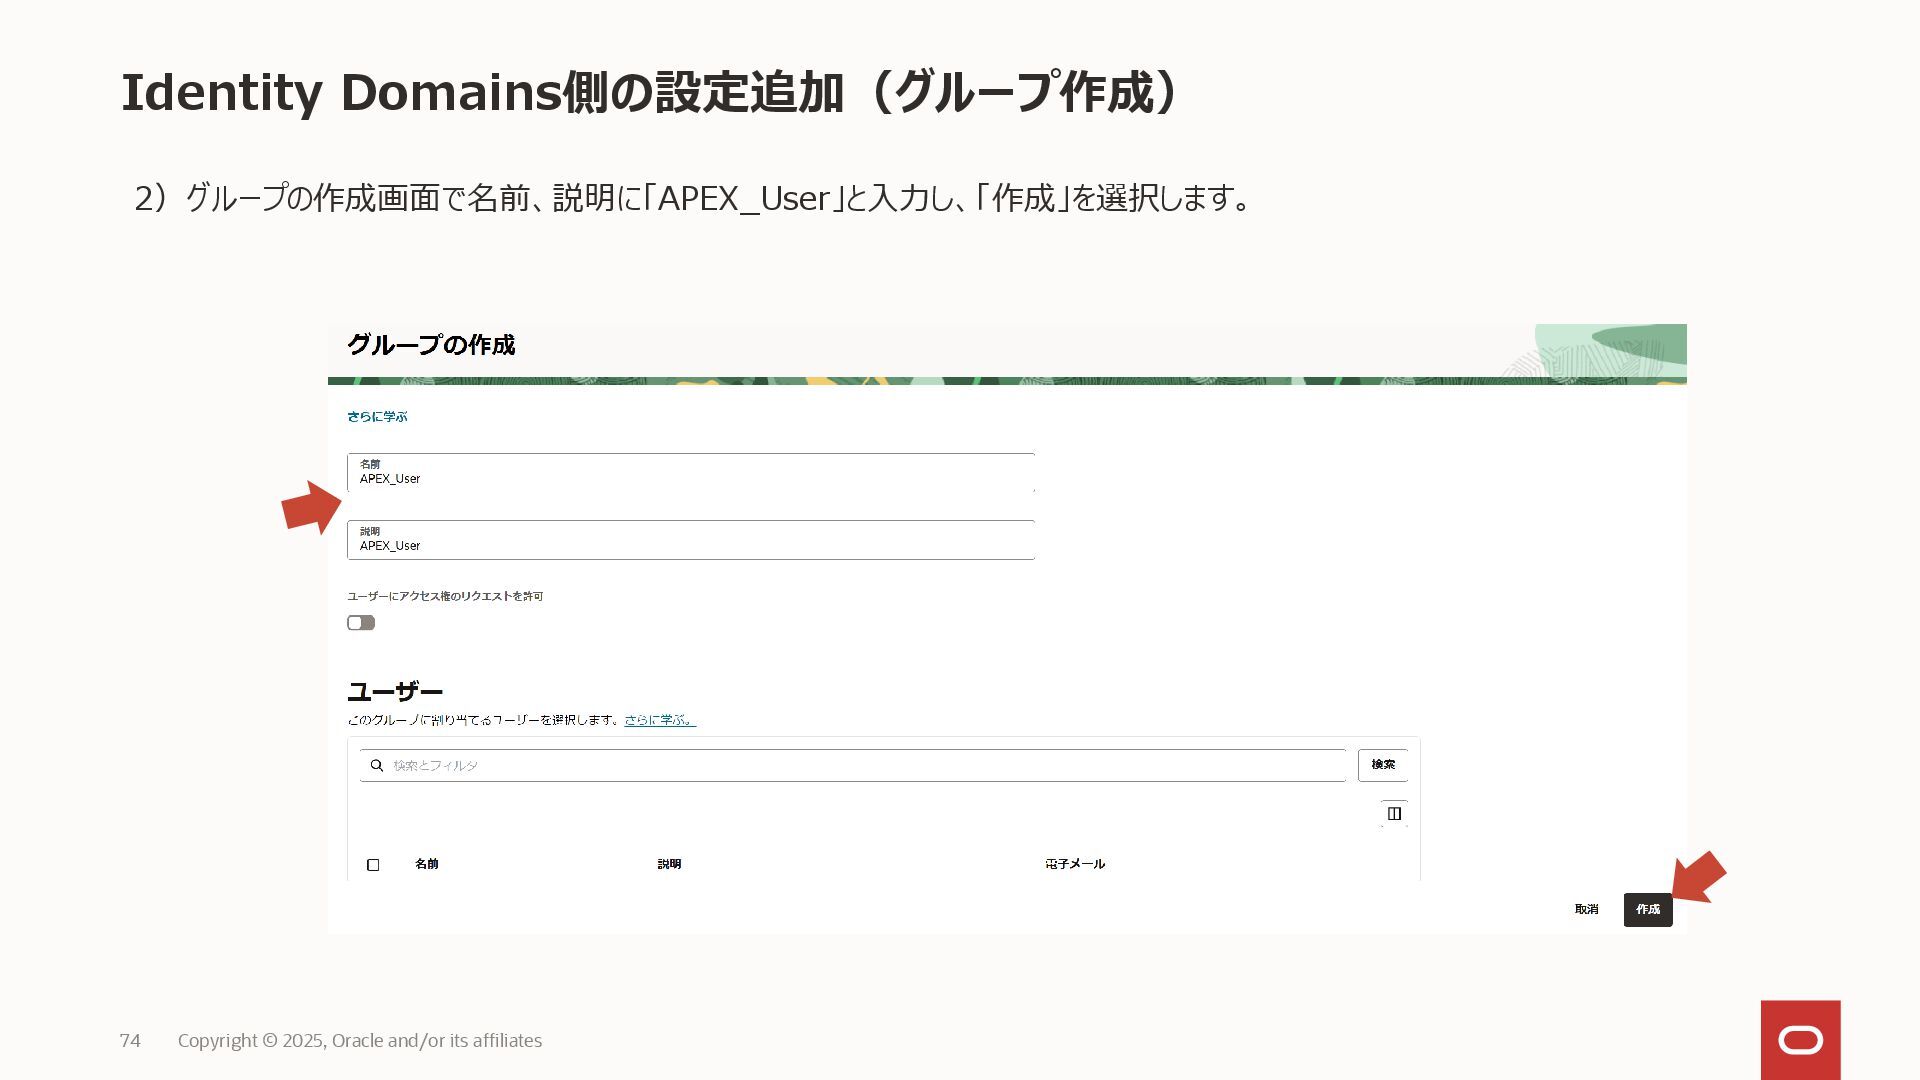Click the 名前 column header
Viewport: 1920px width, 1080px height.
427,864
